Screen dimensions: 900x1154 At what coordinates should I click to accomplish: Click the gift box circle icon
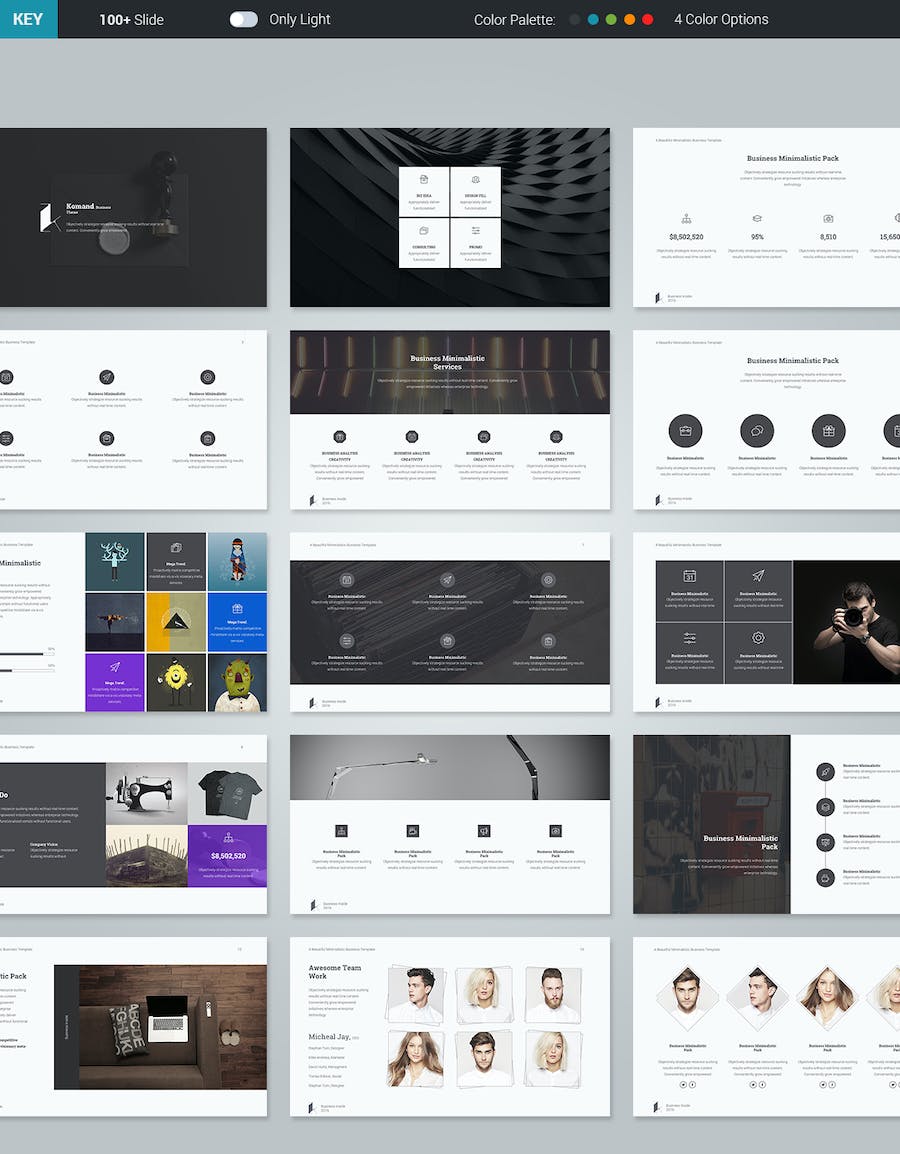point(828,431)
